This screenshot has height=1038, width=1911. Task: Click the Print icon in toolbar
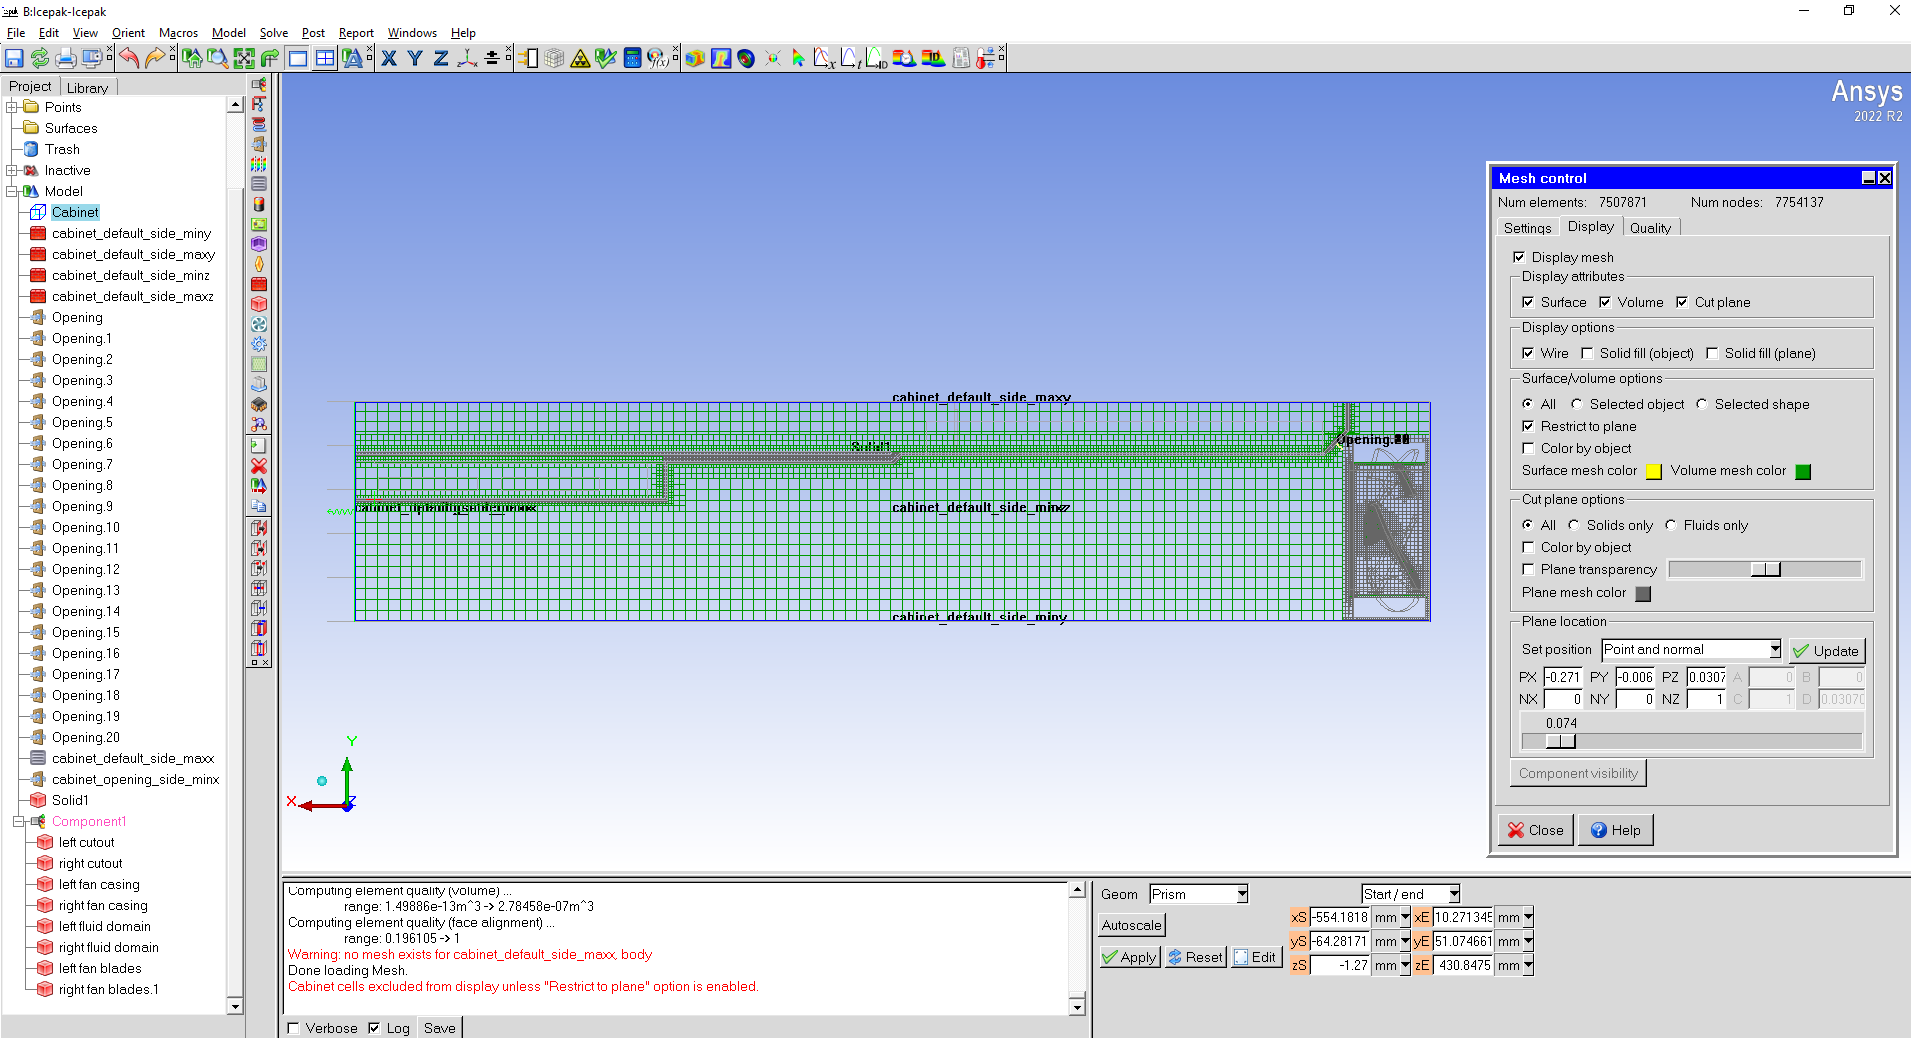[x=66, y=59]
